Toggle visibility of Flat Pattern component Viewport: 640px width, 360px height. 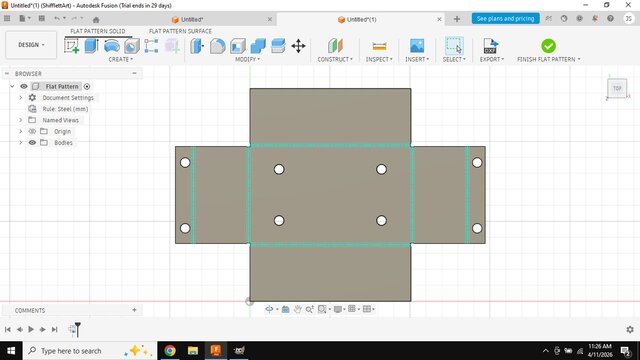(x=24, y=86)
